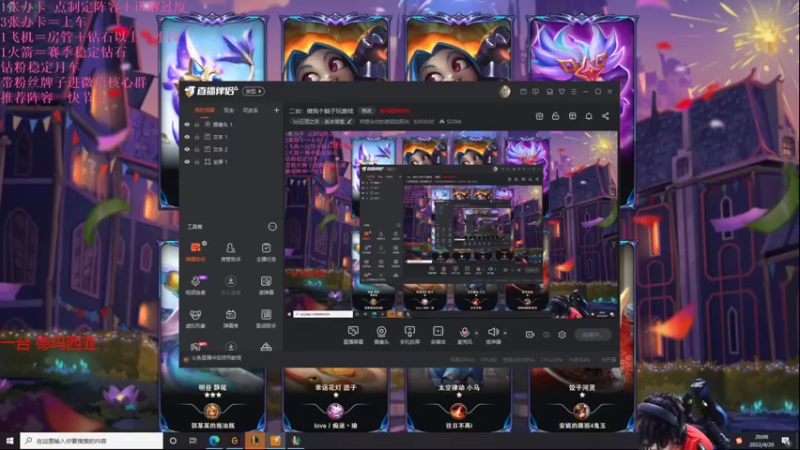Click the 修改 button beside stream title
Screen dimensions: 800x450
point(367,111)
